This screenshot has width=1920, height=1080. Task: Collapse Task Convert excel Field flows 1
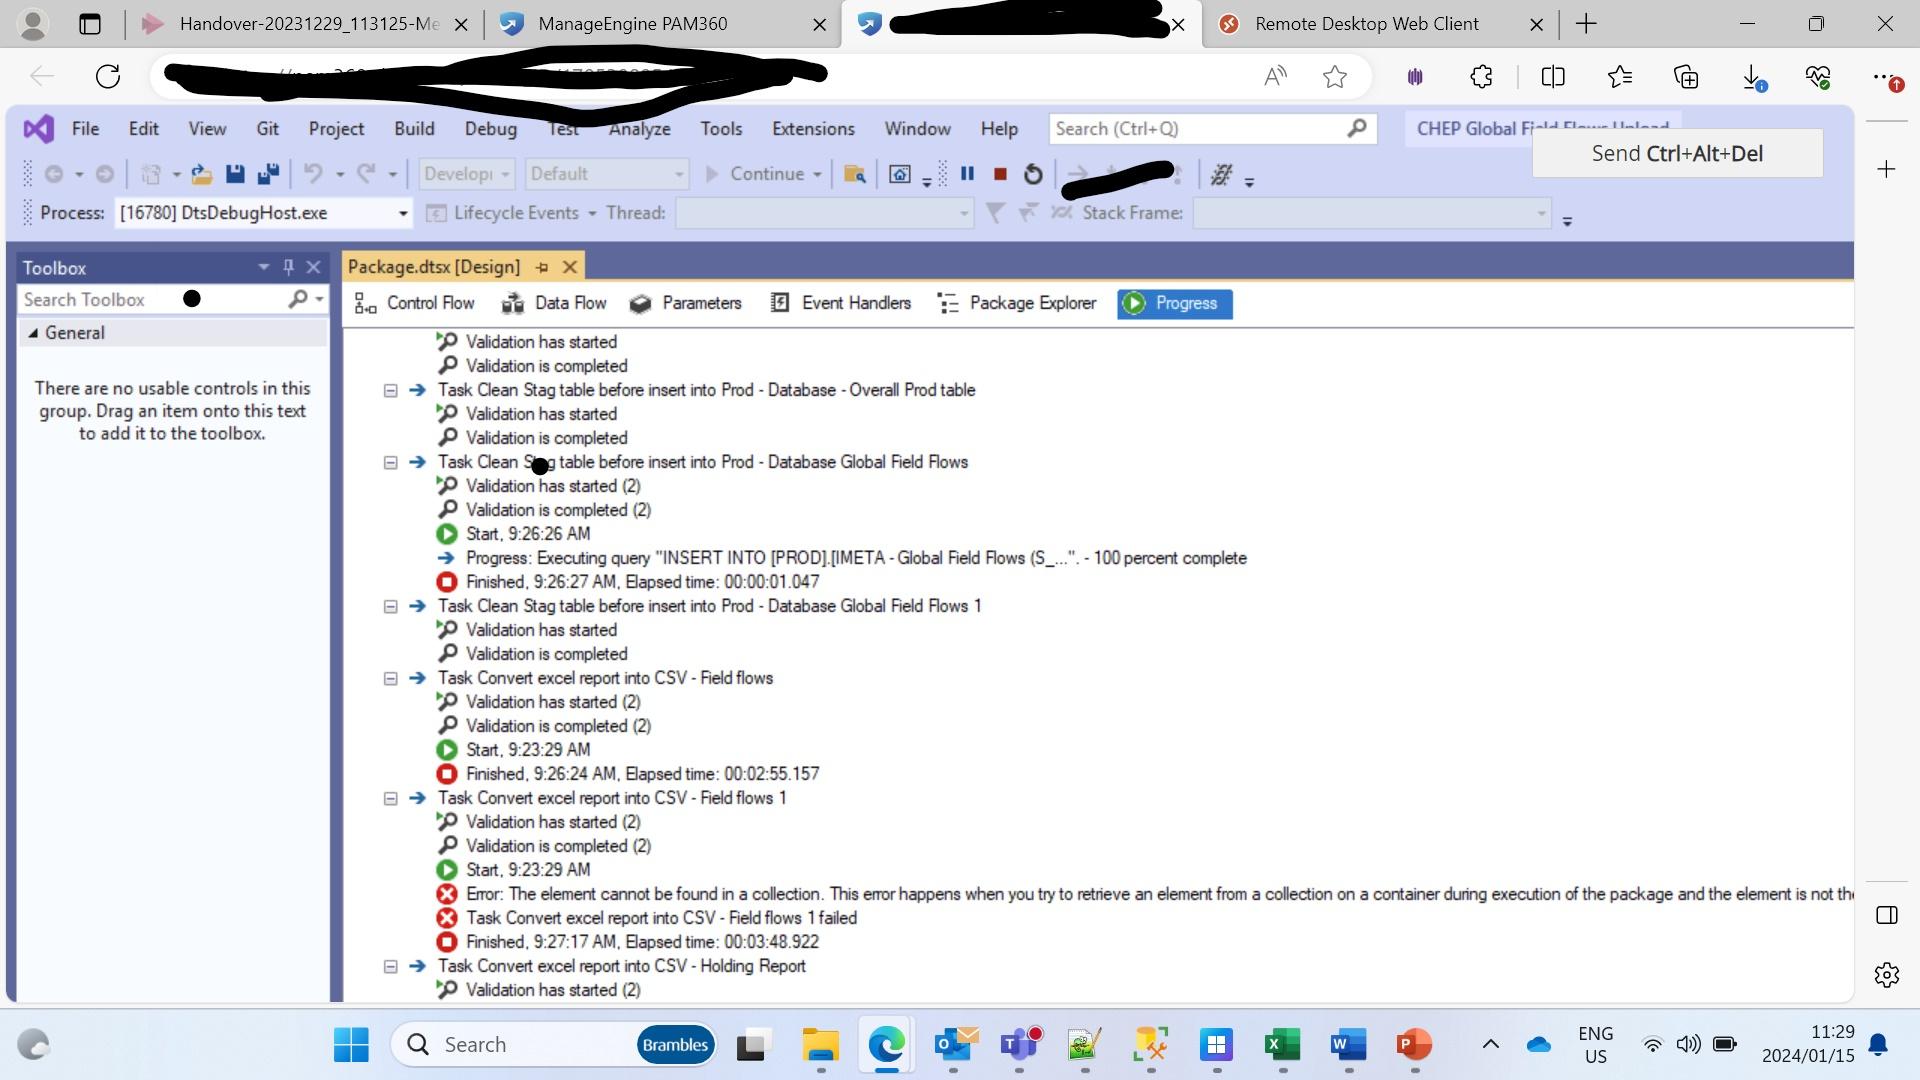click(391, 799)
